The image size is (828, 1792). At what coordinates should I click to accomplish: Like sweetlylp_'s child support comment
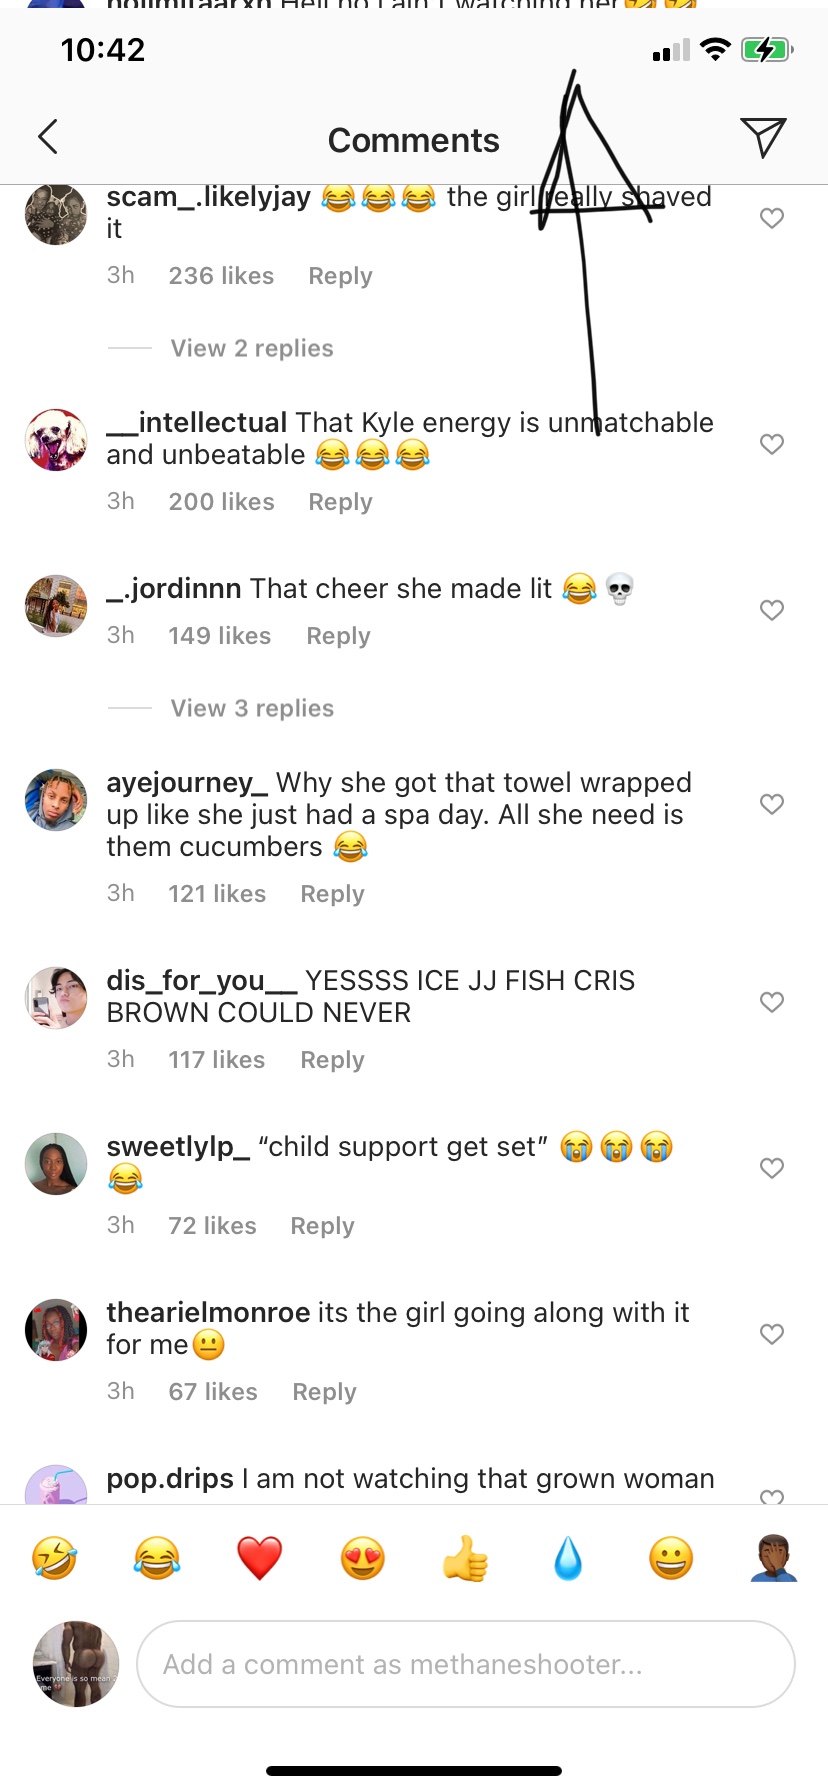(772, 1167)
